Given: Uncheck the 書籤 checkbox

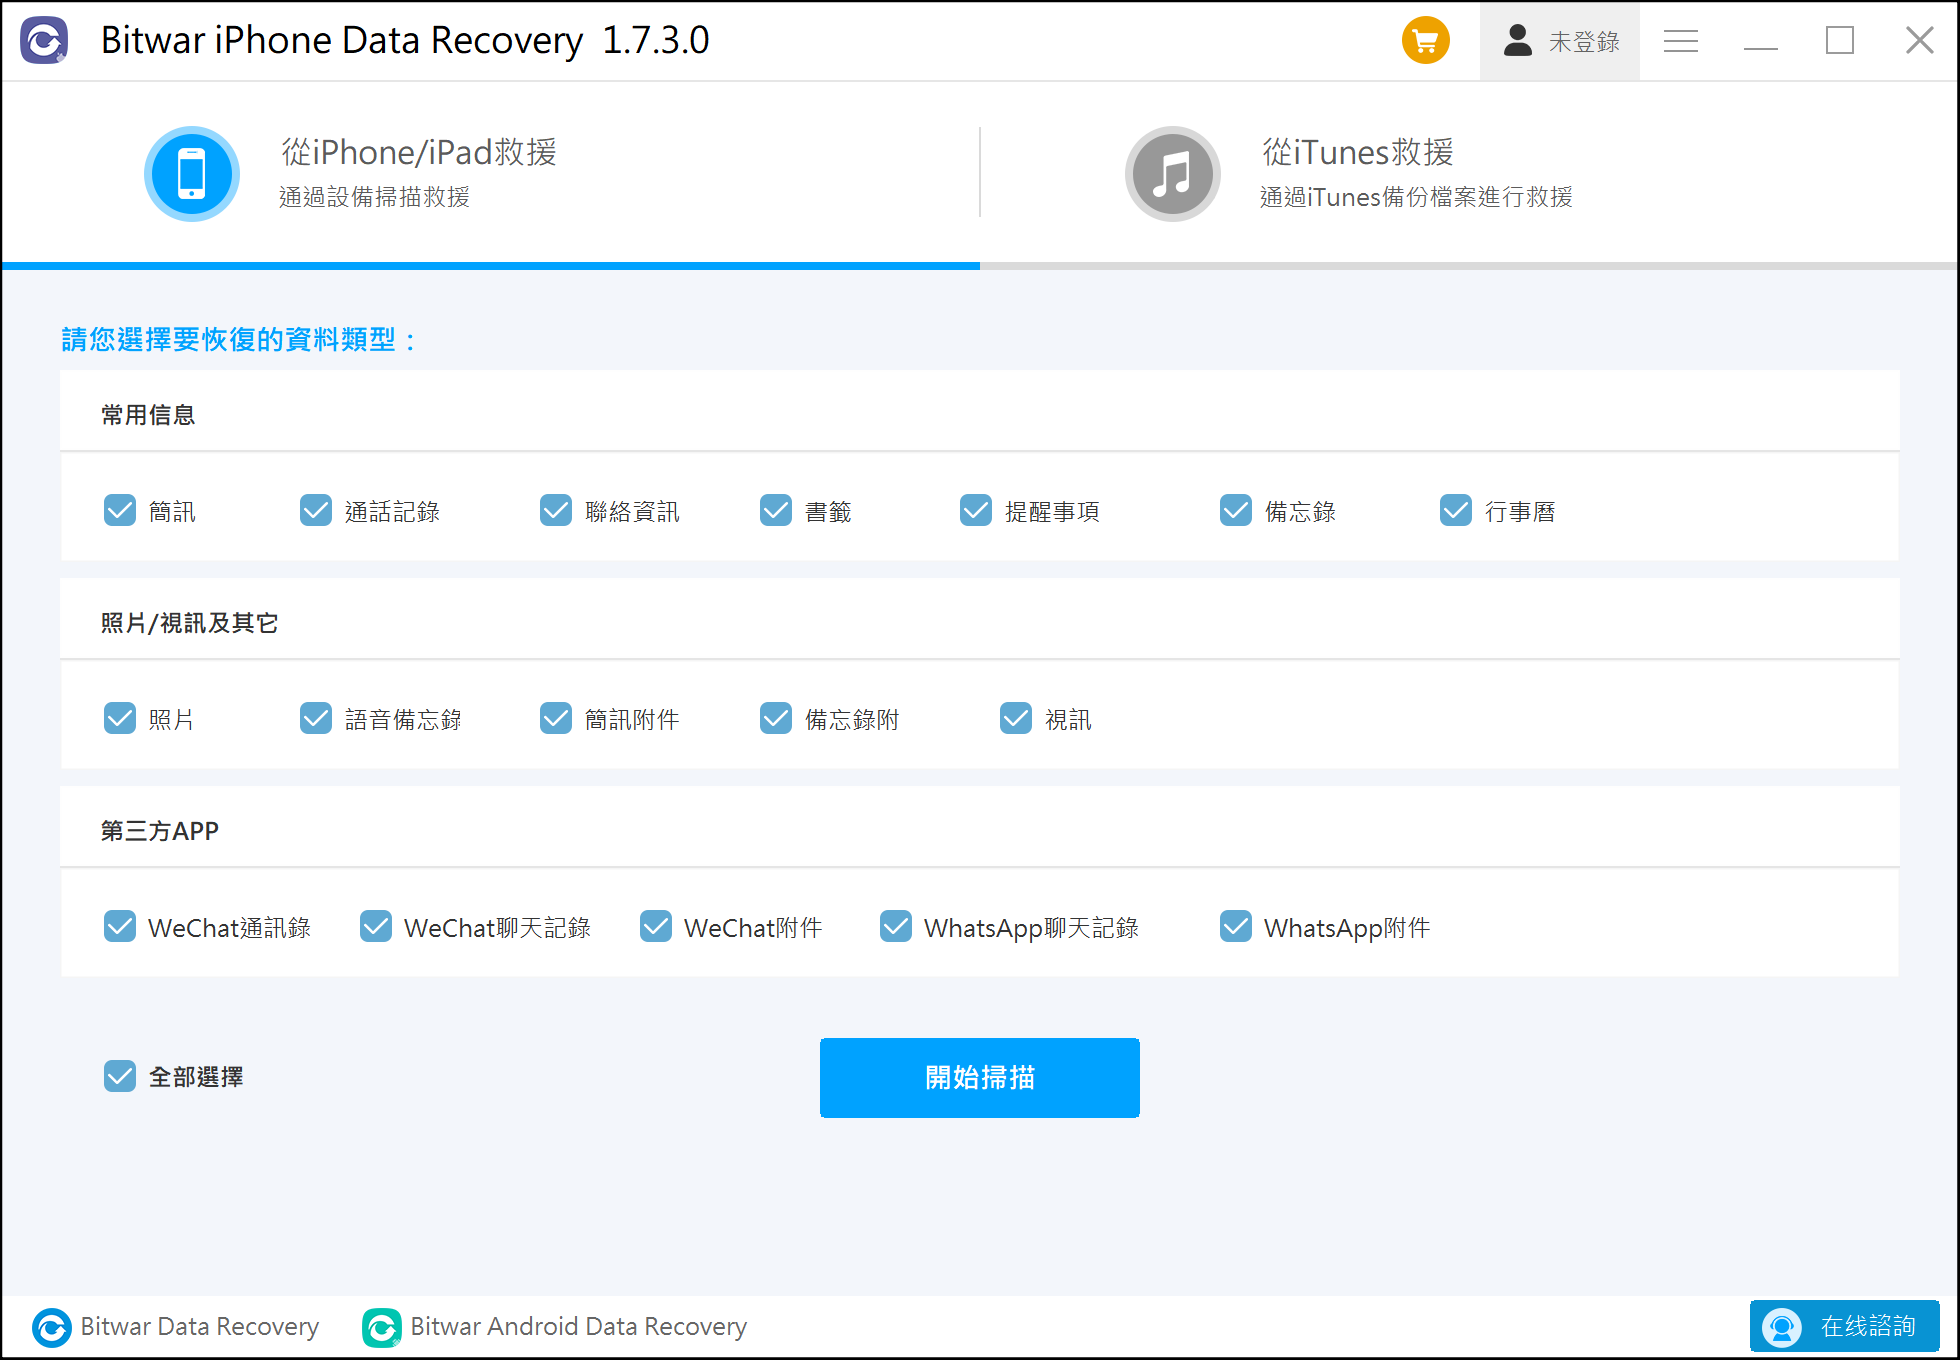Looking at the screenshot, I should click(x=776, y=510).
